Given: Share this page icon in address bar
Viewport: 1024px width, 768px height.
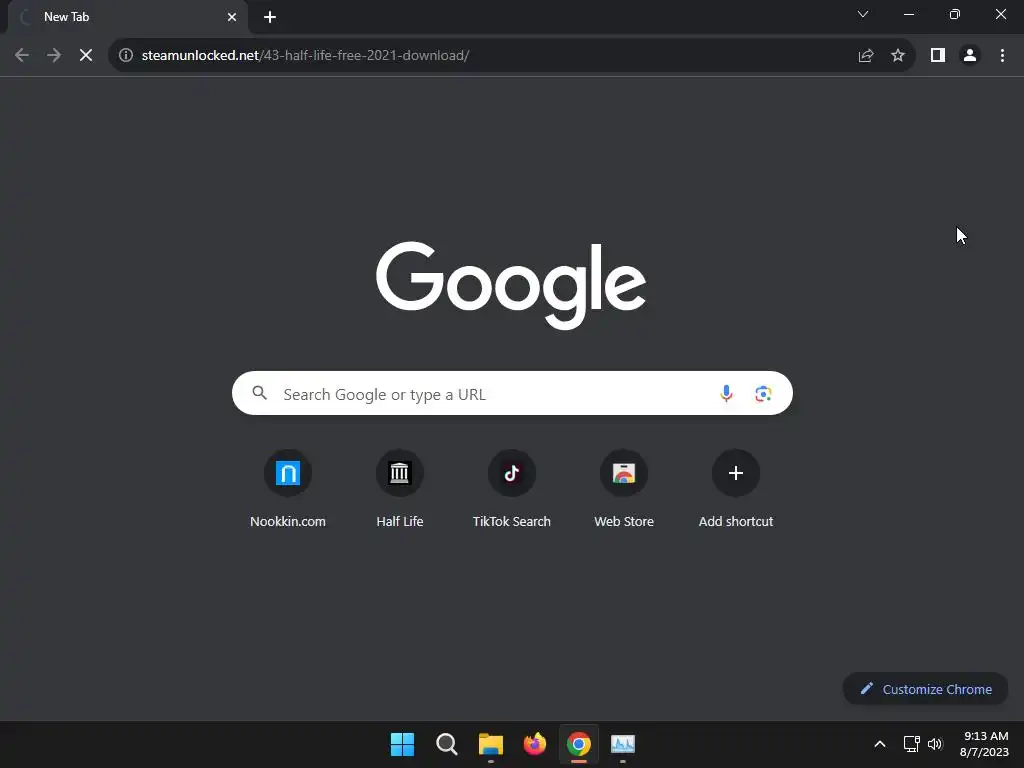Looking at the screenshot, I should pyautogui.click(x=866, y=56).
